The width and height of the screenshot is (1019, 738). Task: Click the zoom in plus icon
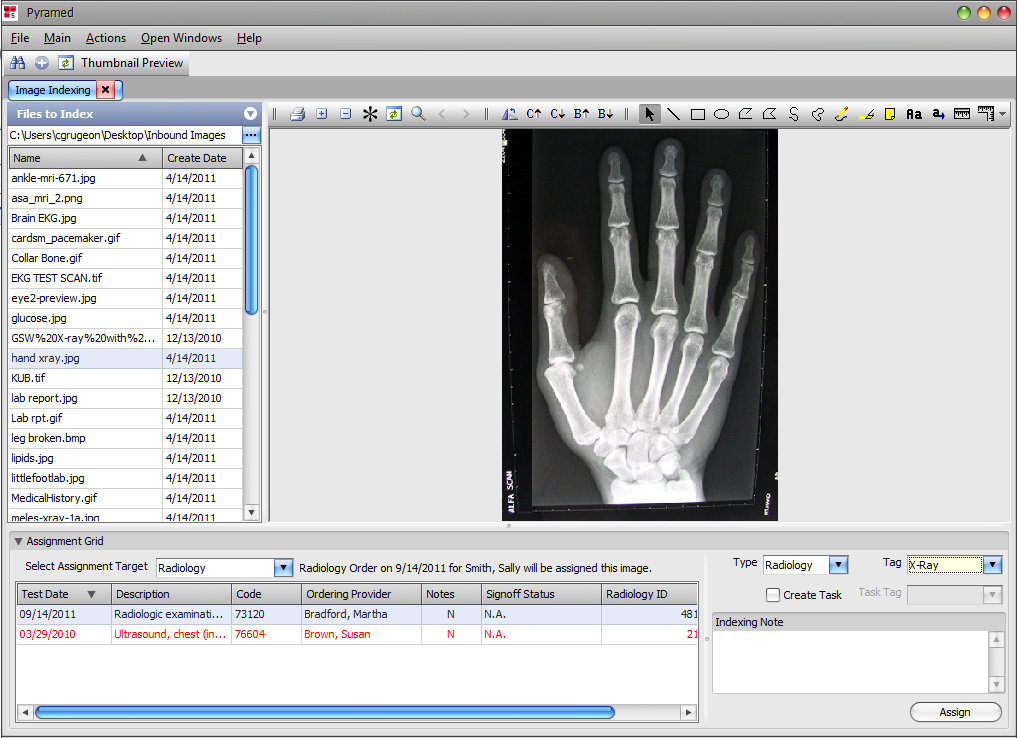pos(322,114)
